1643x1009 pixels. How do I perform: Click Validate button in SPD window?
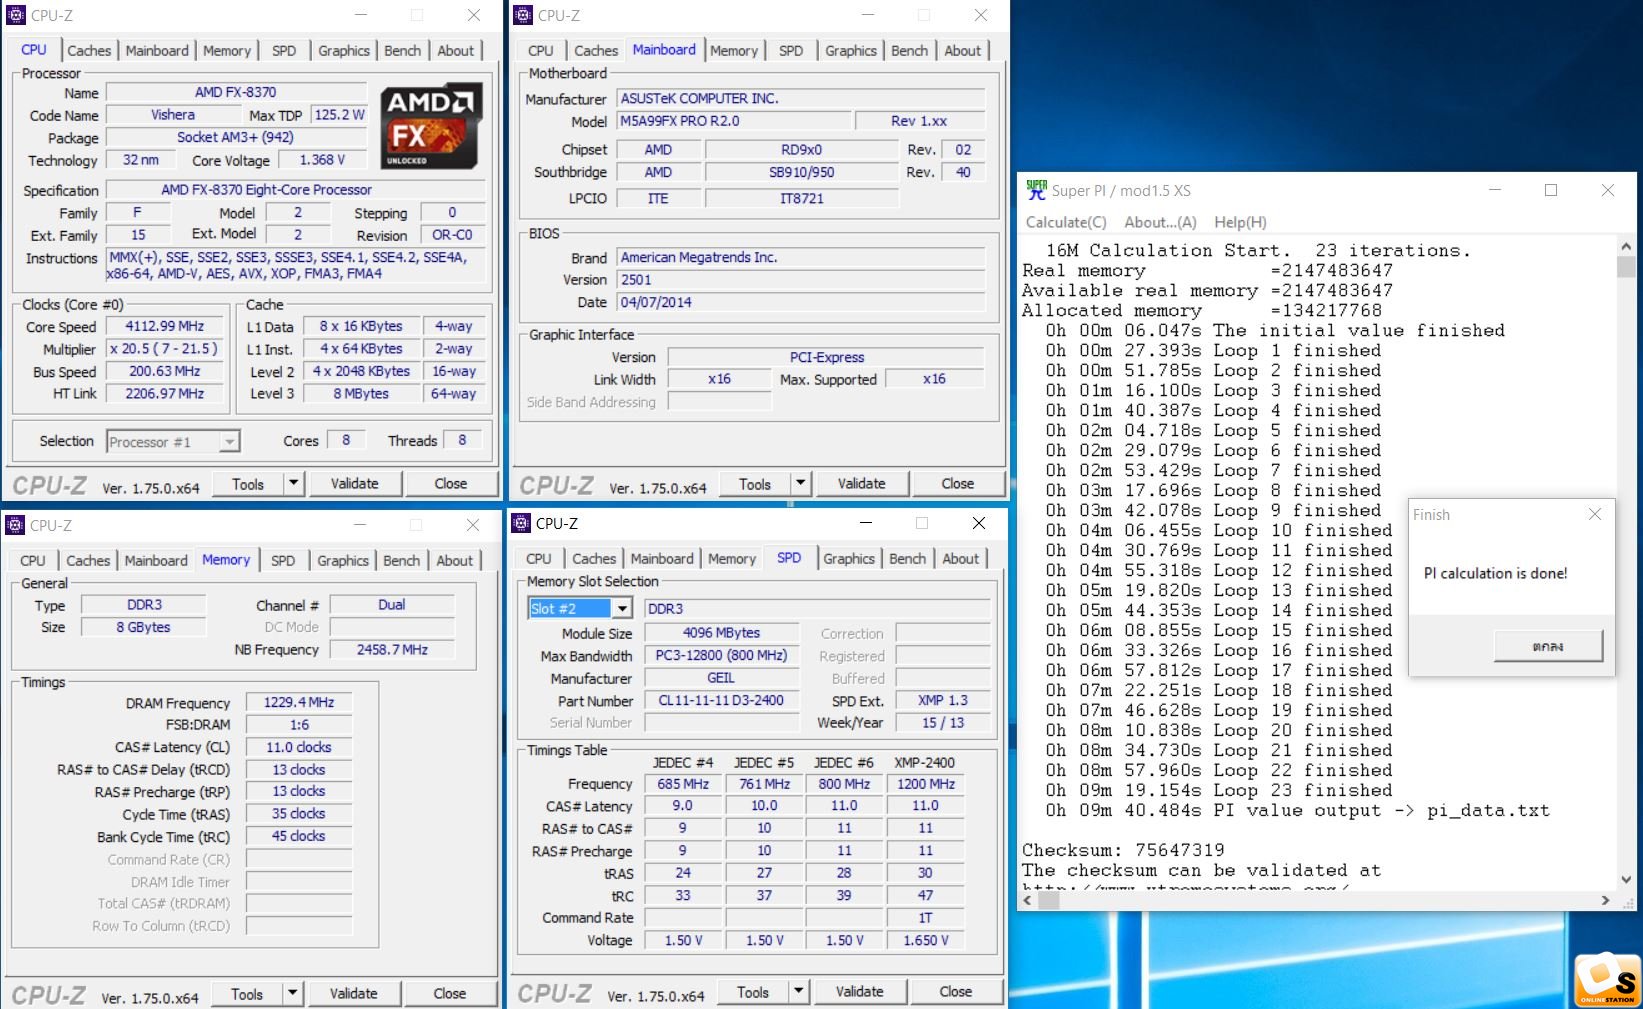tap(860, 991)
